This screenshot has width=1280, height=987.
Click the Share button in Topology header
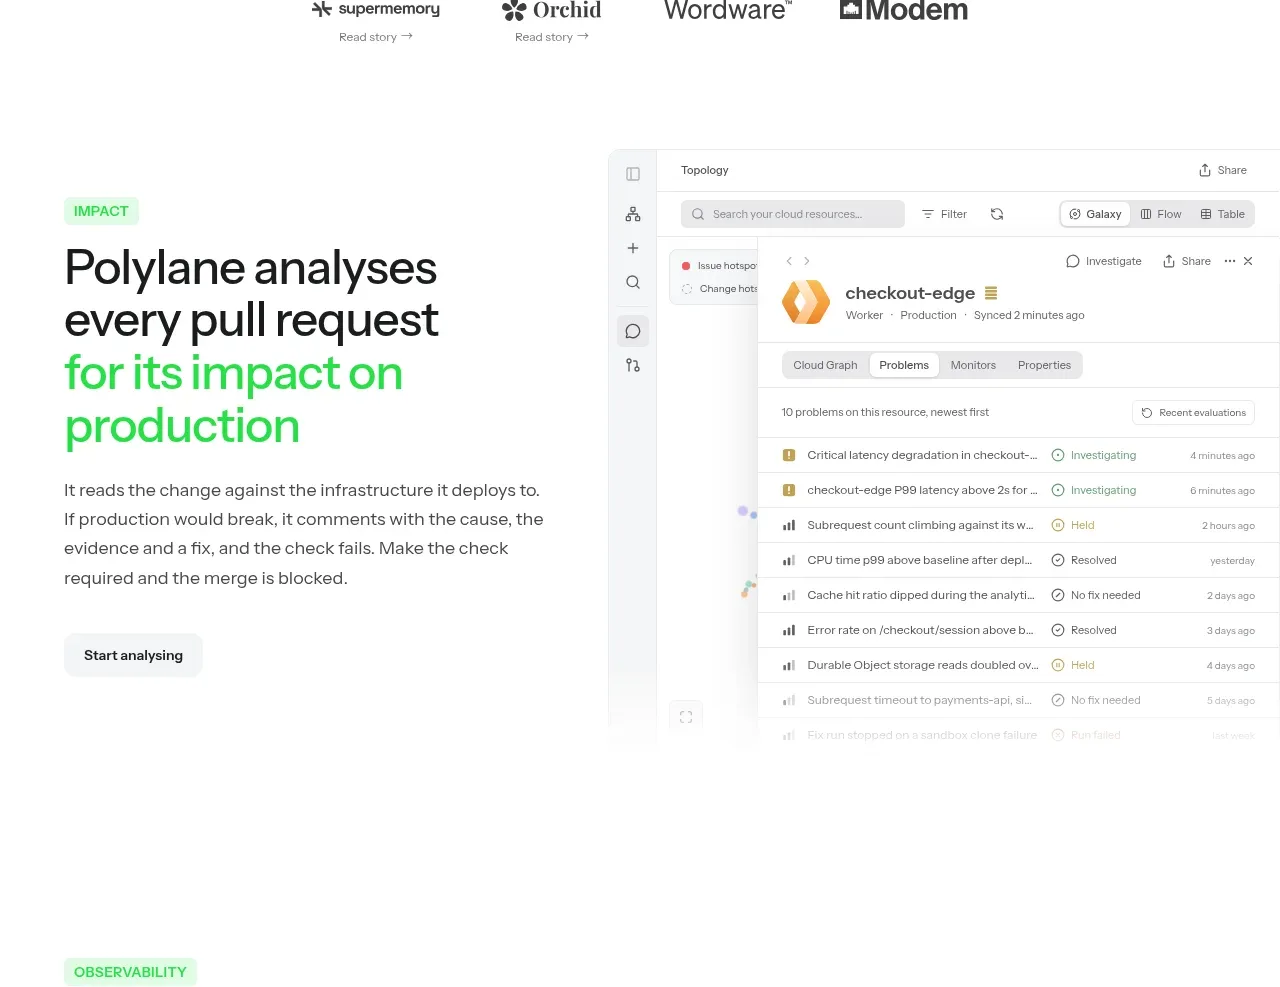[x=1223, y=170]
